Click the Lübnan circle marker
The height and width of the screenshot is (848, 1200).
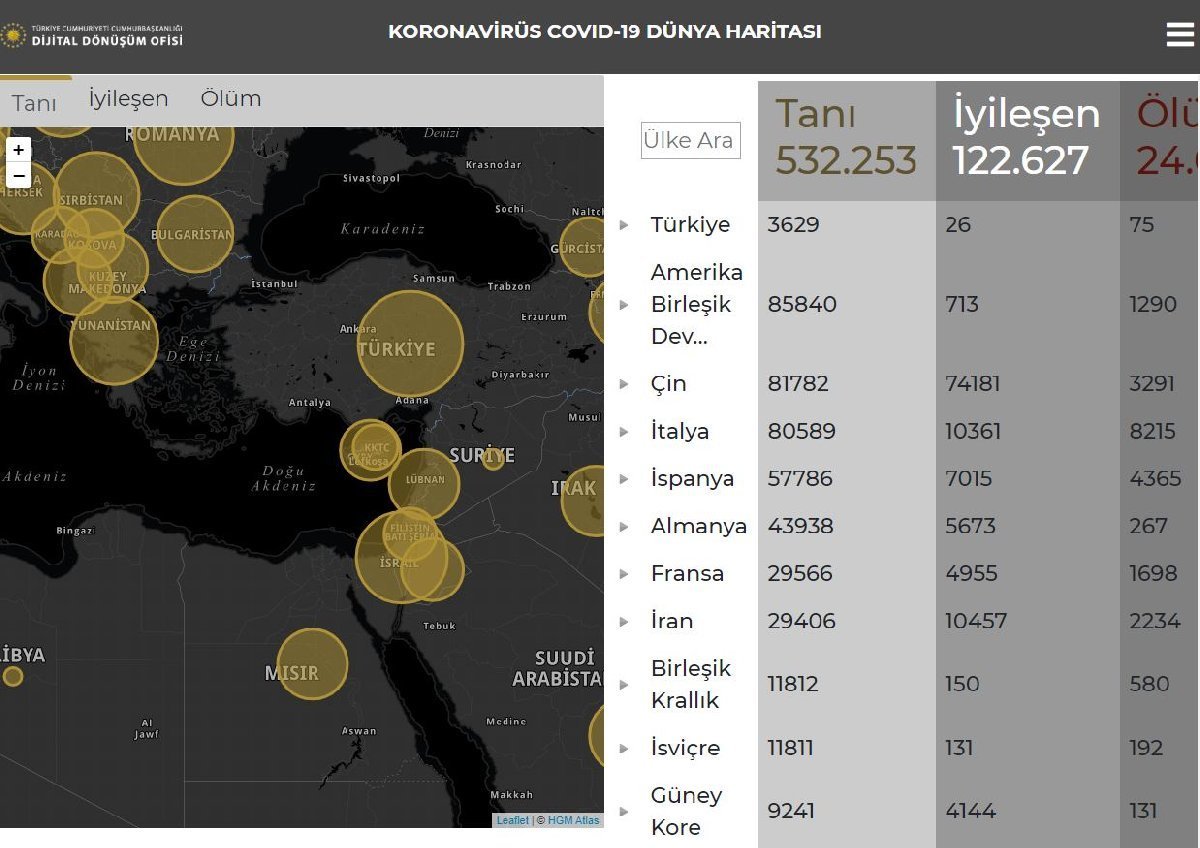pos(424,484)
